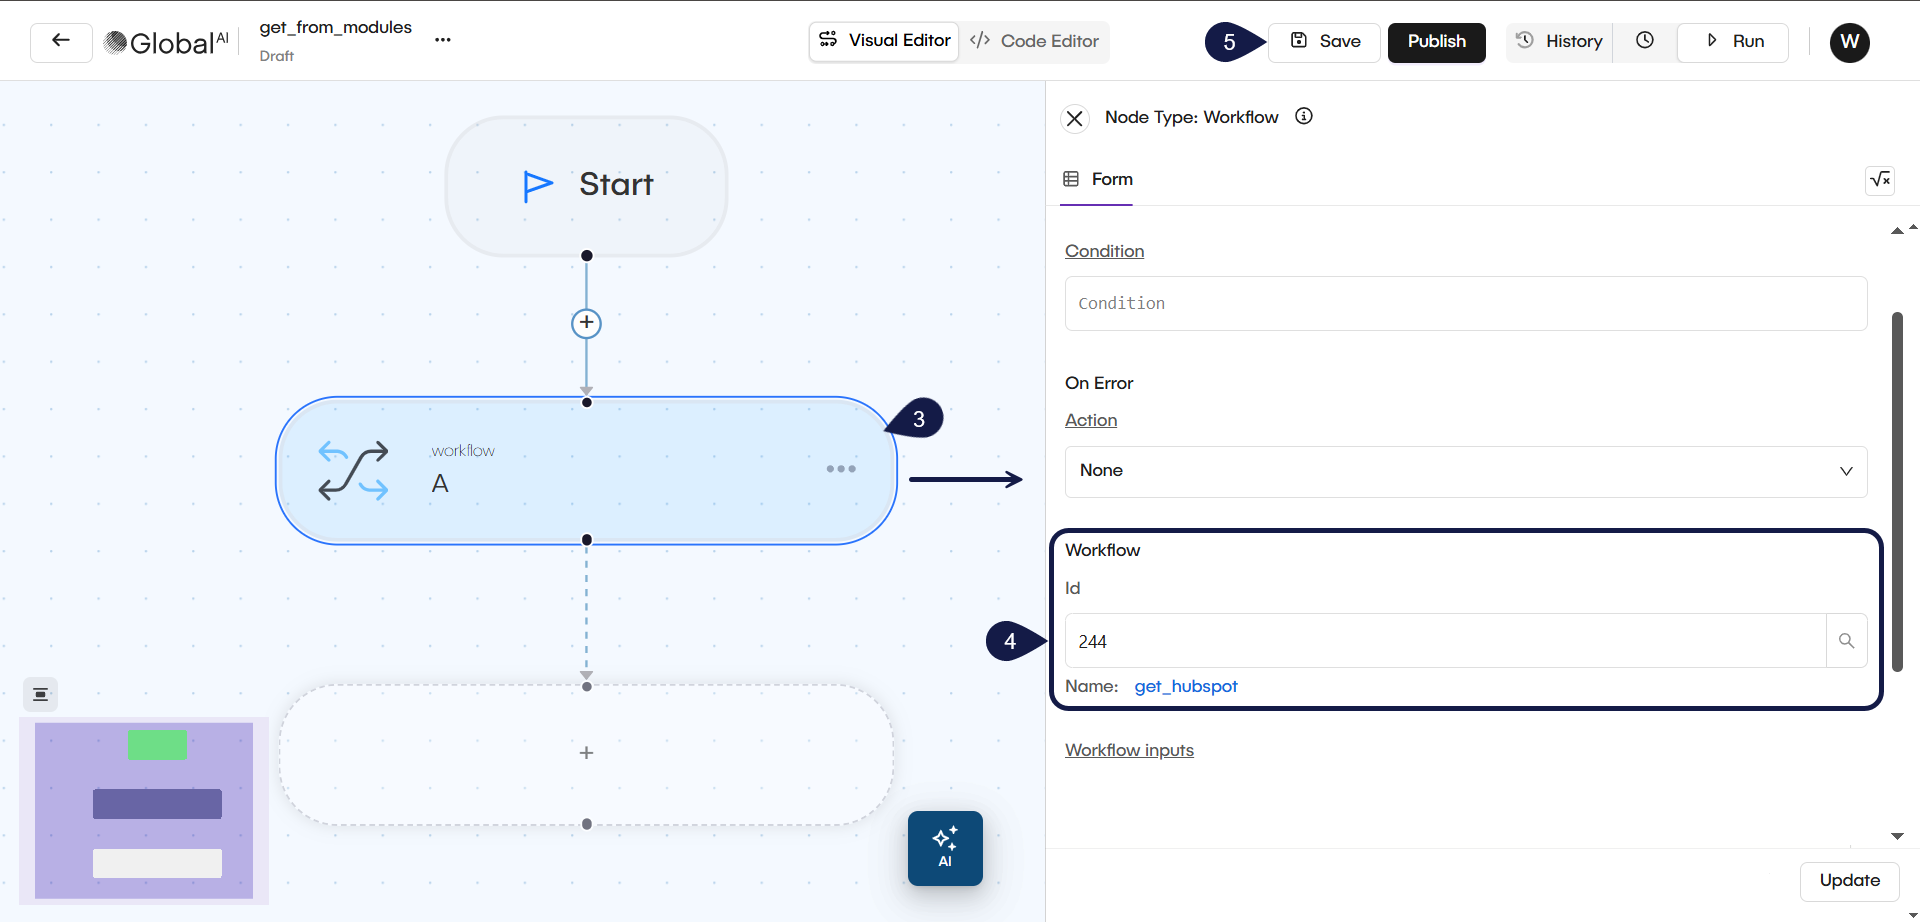Click the plus circle between Start and node A

point(586,323)
